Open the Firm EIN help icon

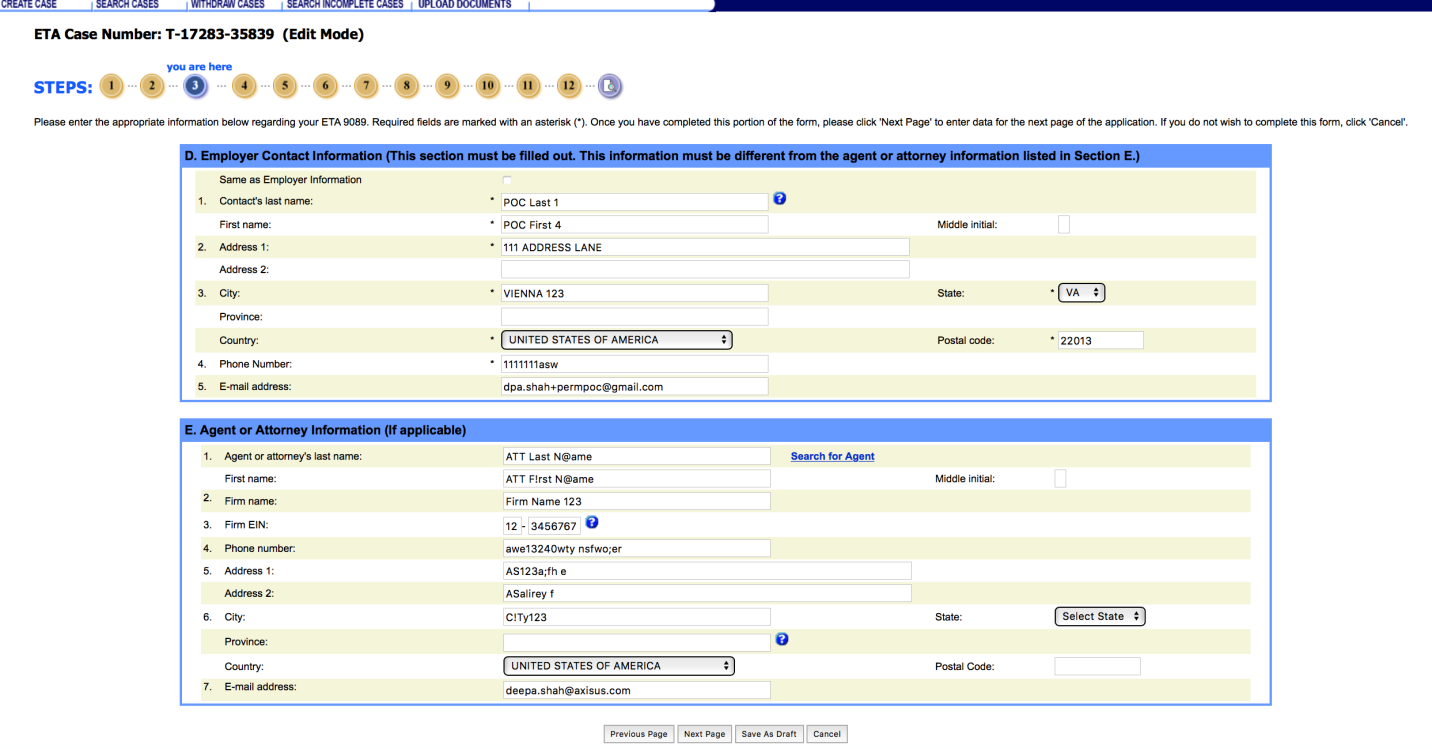pos(592,523)
